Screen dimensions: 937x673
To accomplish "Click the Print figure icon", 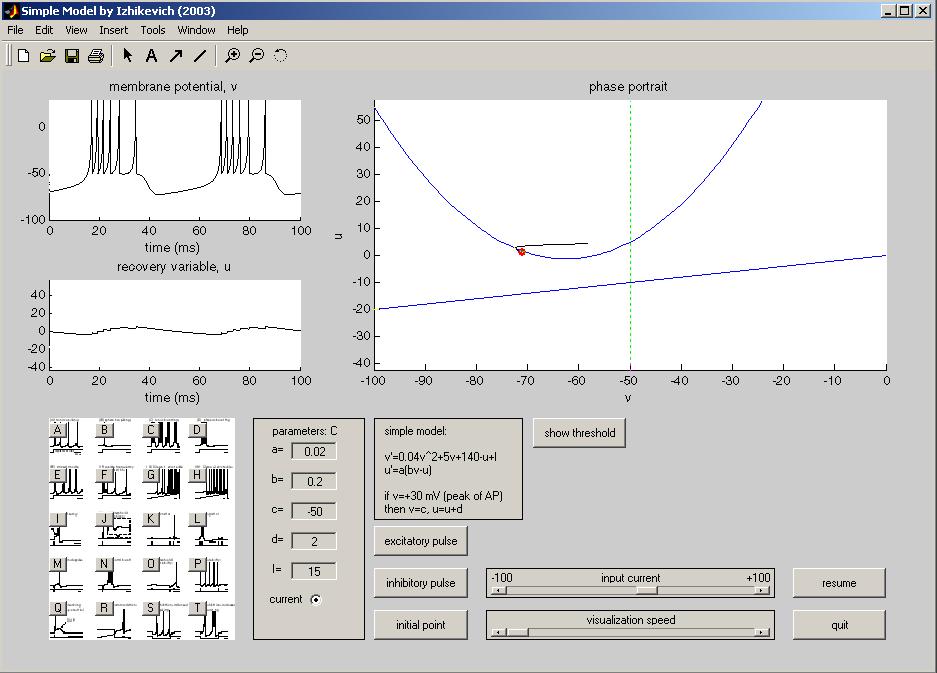I will pyautogui.click(x=95, y=56).
